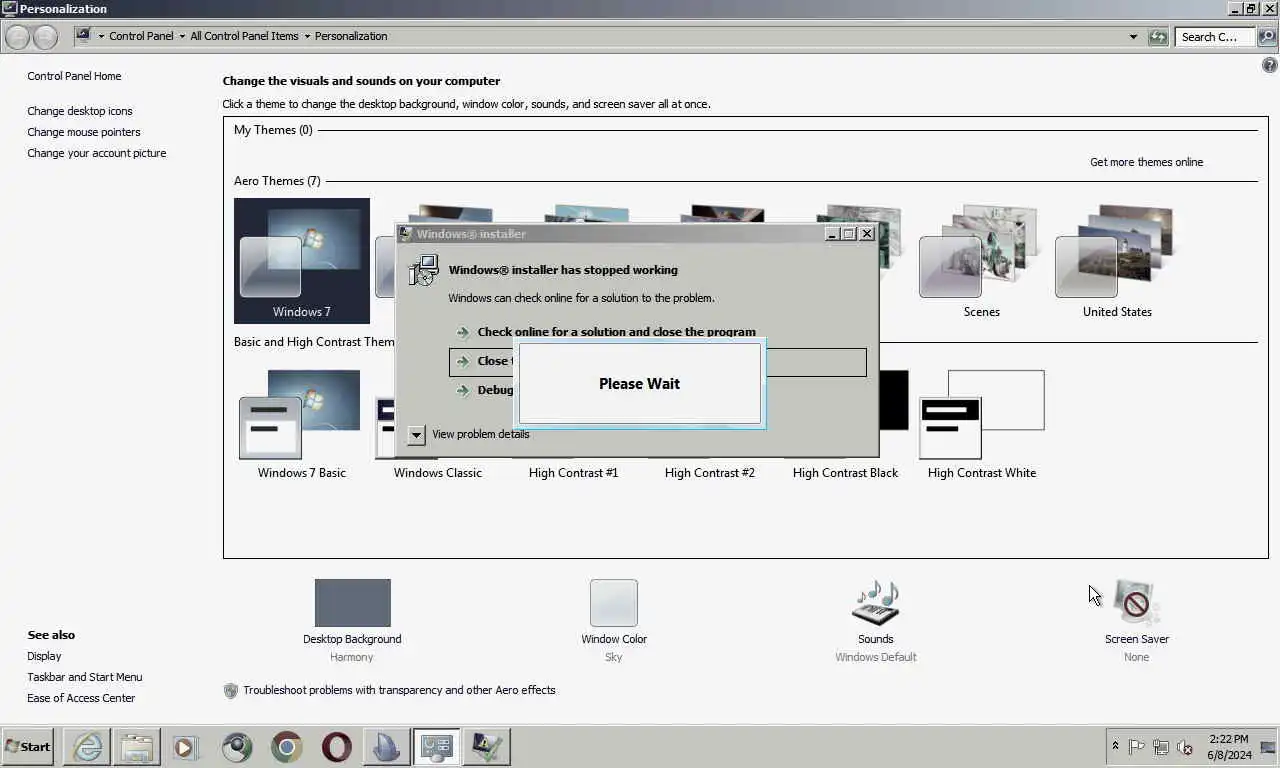
Task: Open Windows Explorer folder from taskbar
Action: pos(137,747)
